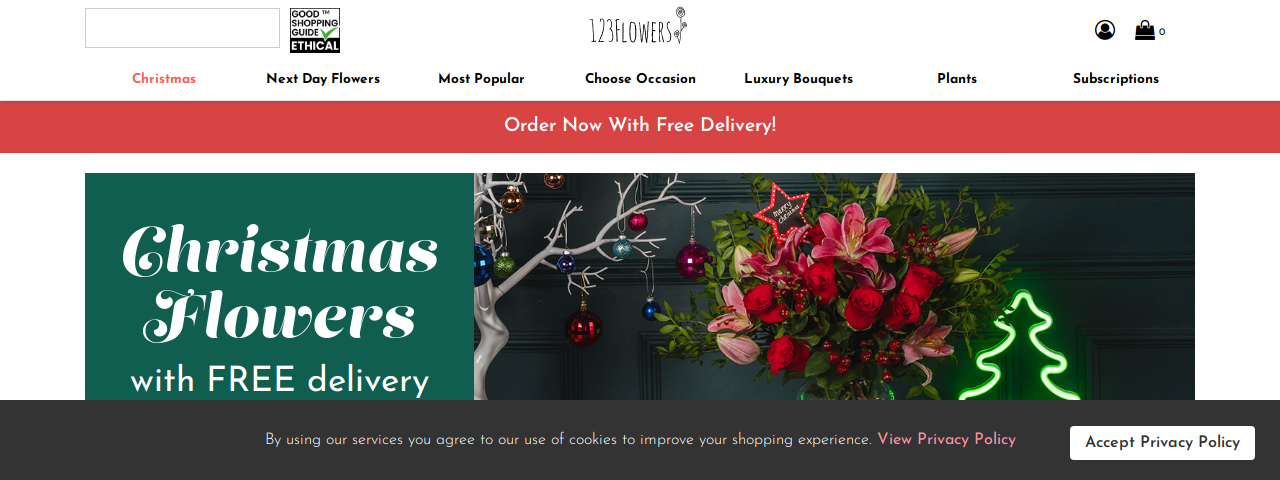
Task: Click the Good Shopping Guide Ethical badge
Action: (315, 30)
